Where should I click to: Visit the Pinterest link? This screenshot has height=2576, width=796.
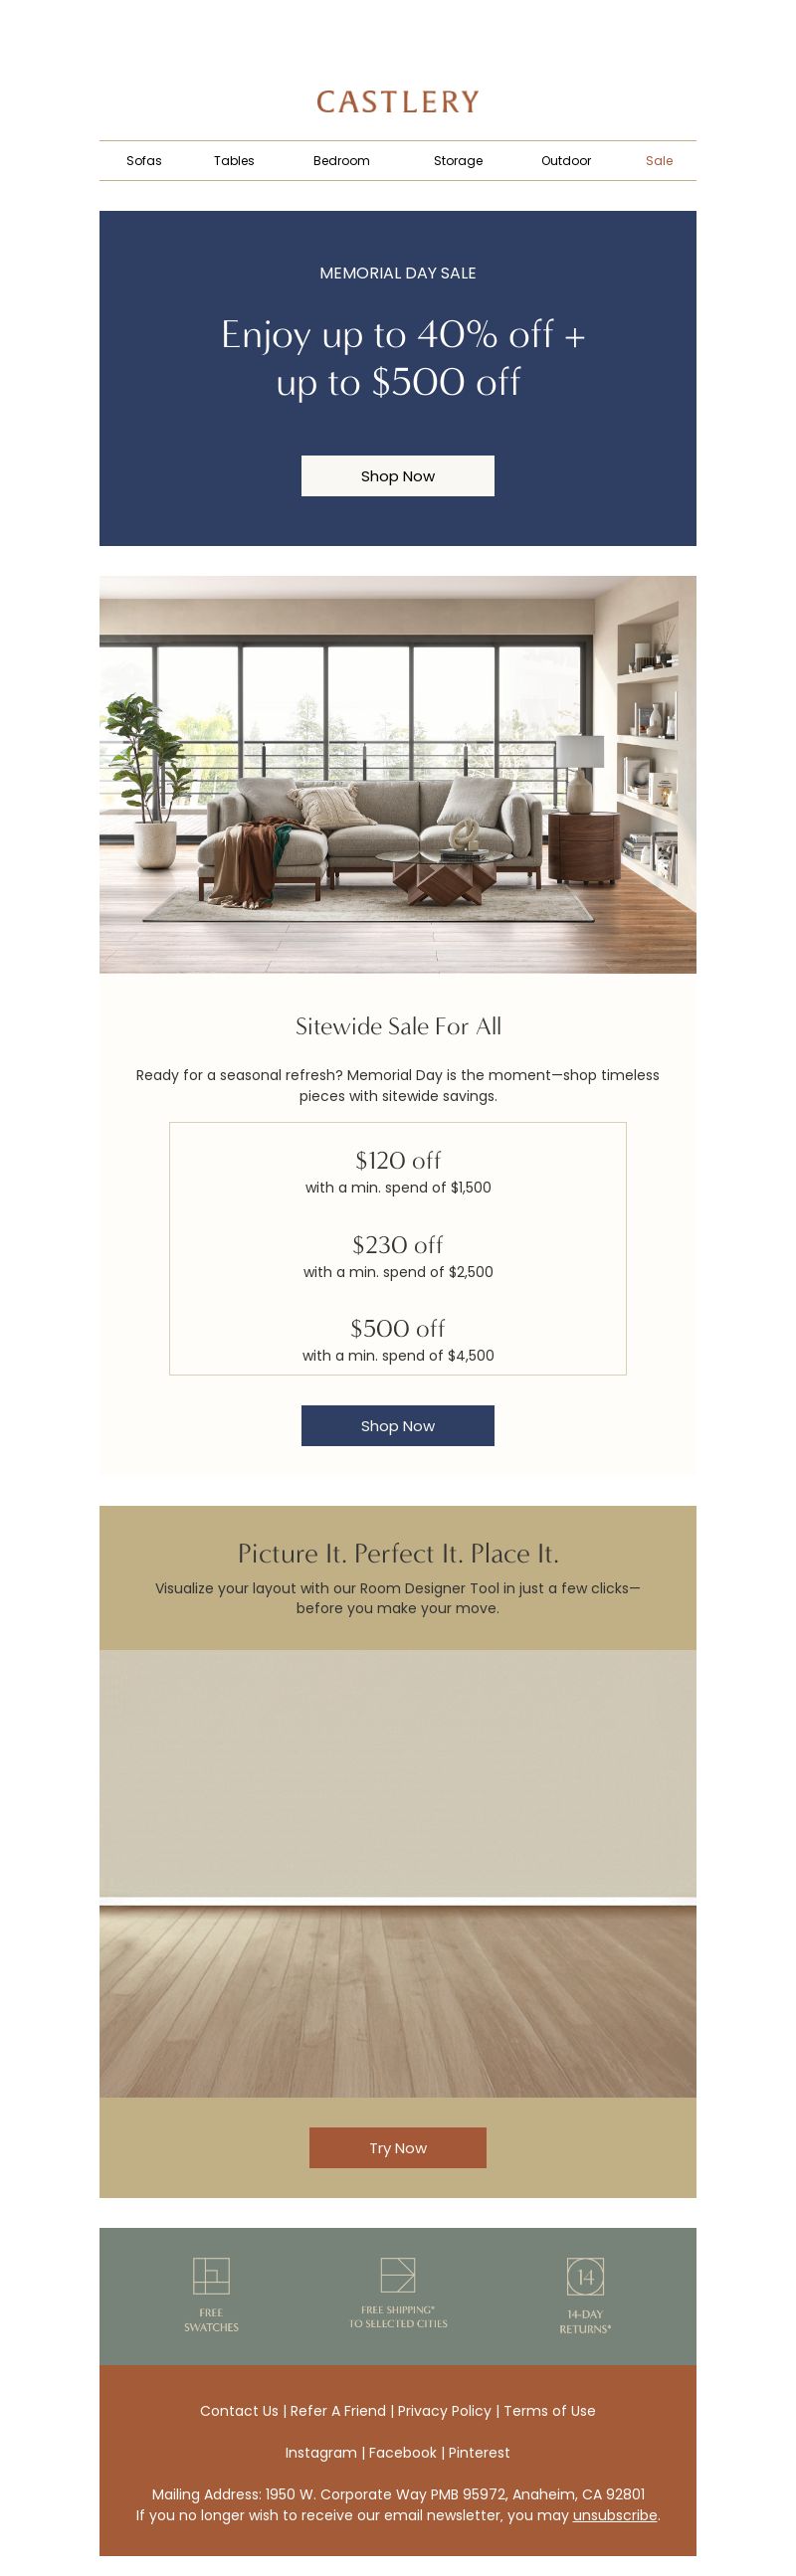point(479,2453)
